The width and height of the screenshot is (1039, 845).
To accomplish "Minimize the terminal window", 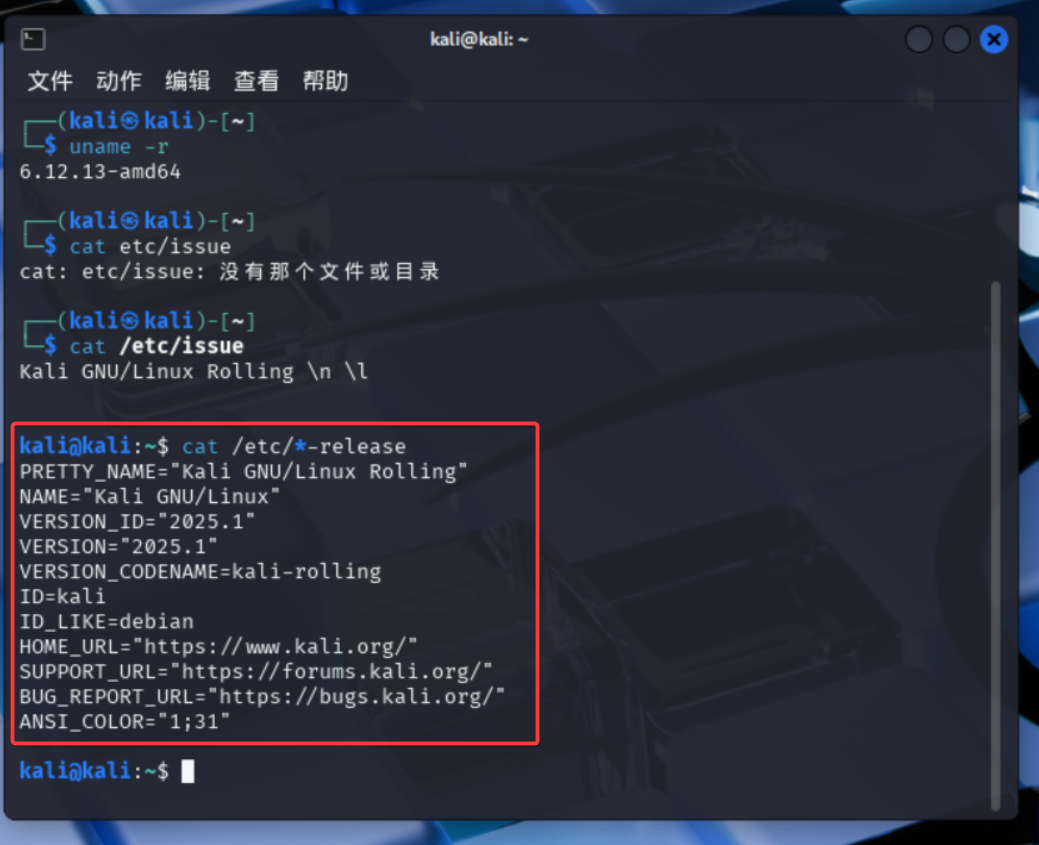I will [x=918, y=40].
